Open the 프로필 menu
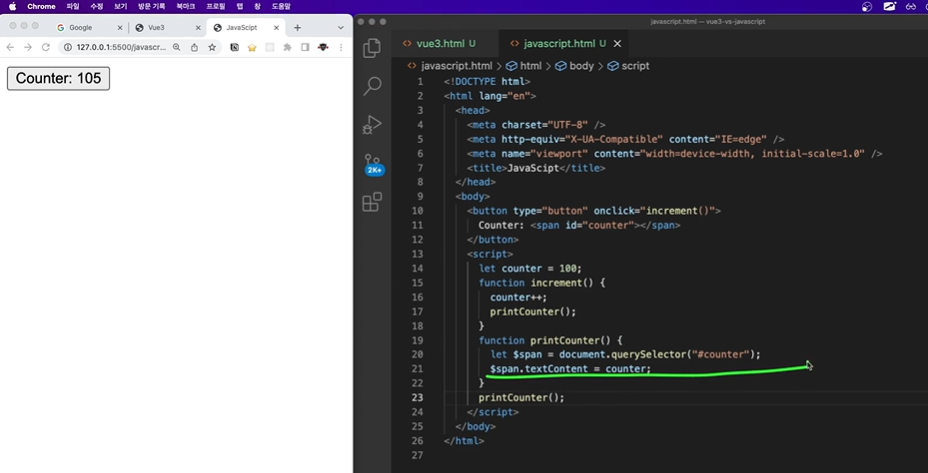 coord(215,7)
